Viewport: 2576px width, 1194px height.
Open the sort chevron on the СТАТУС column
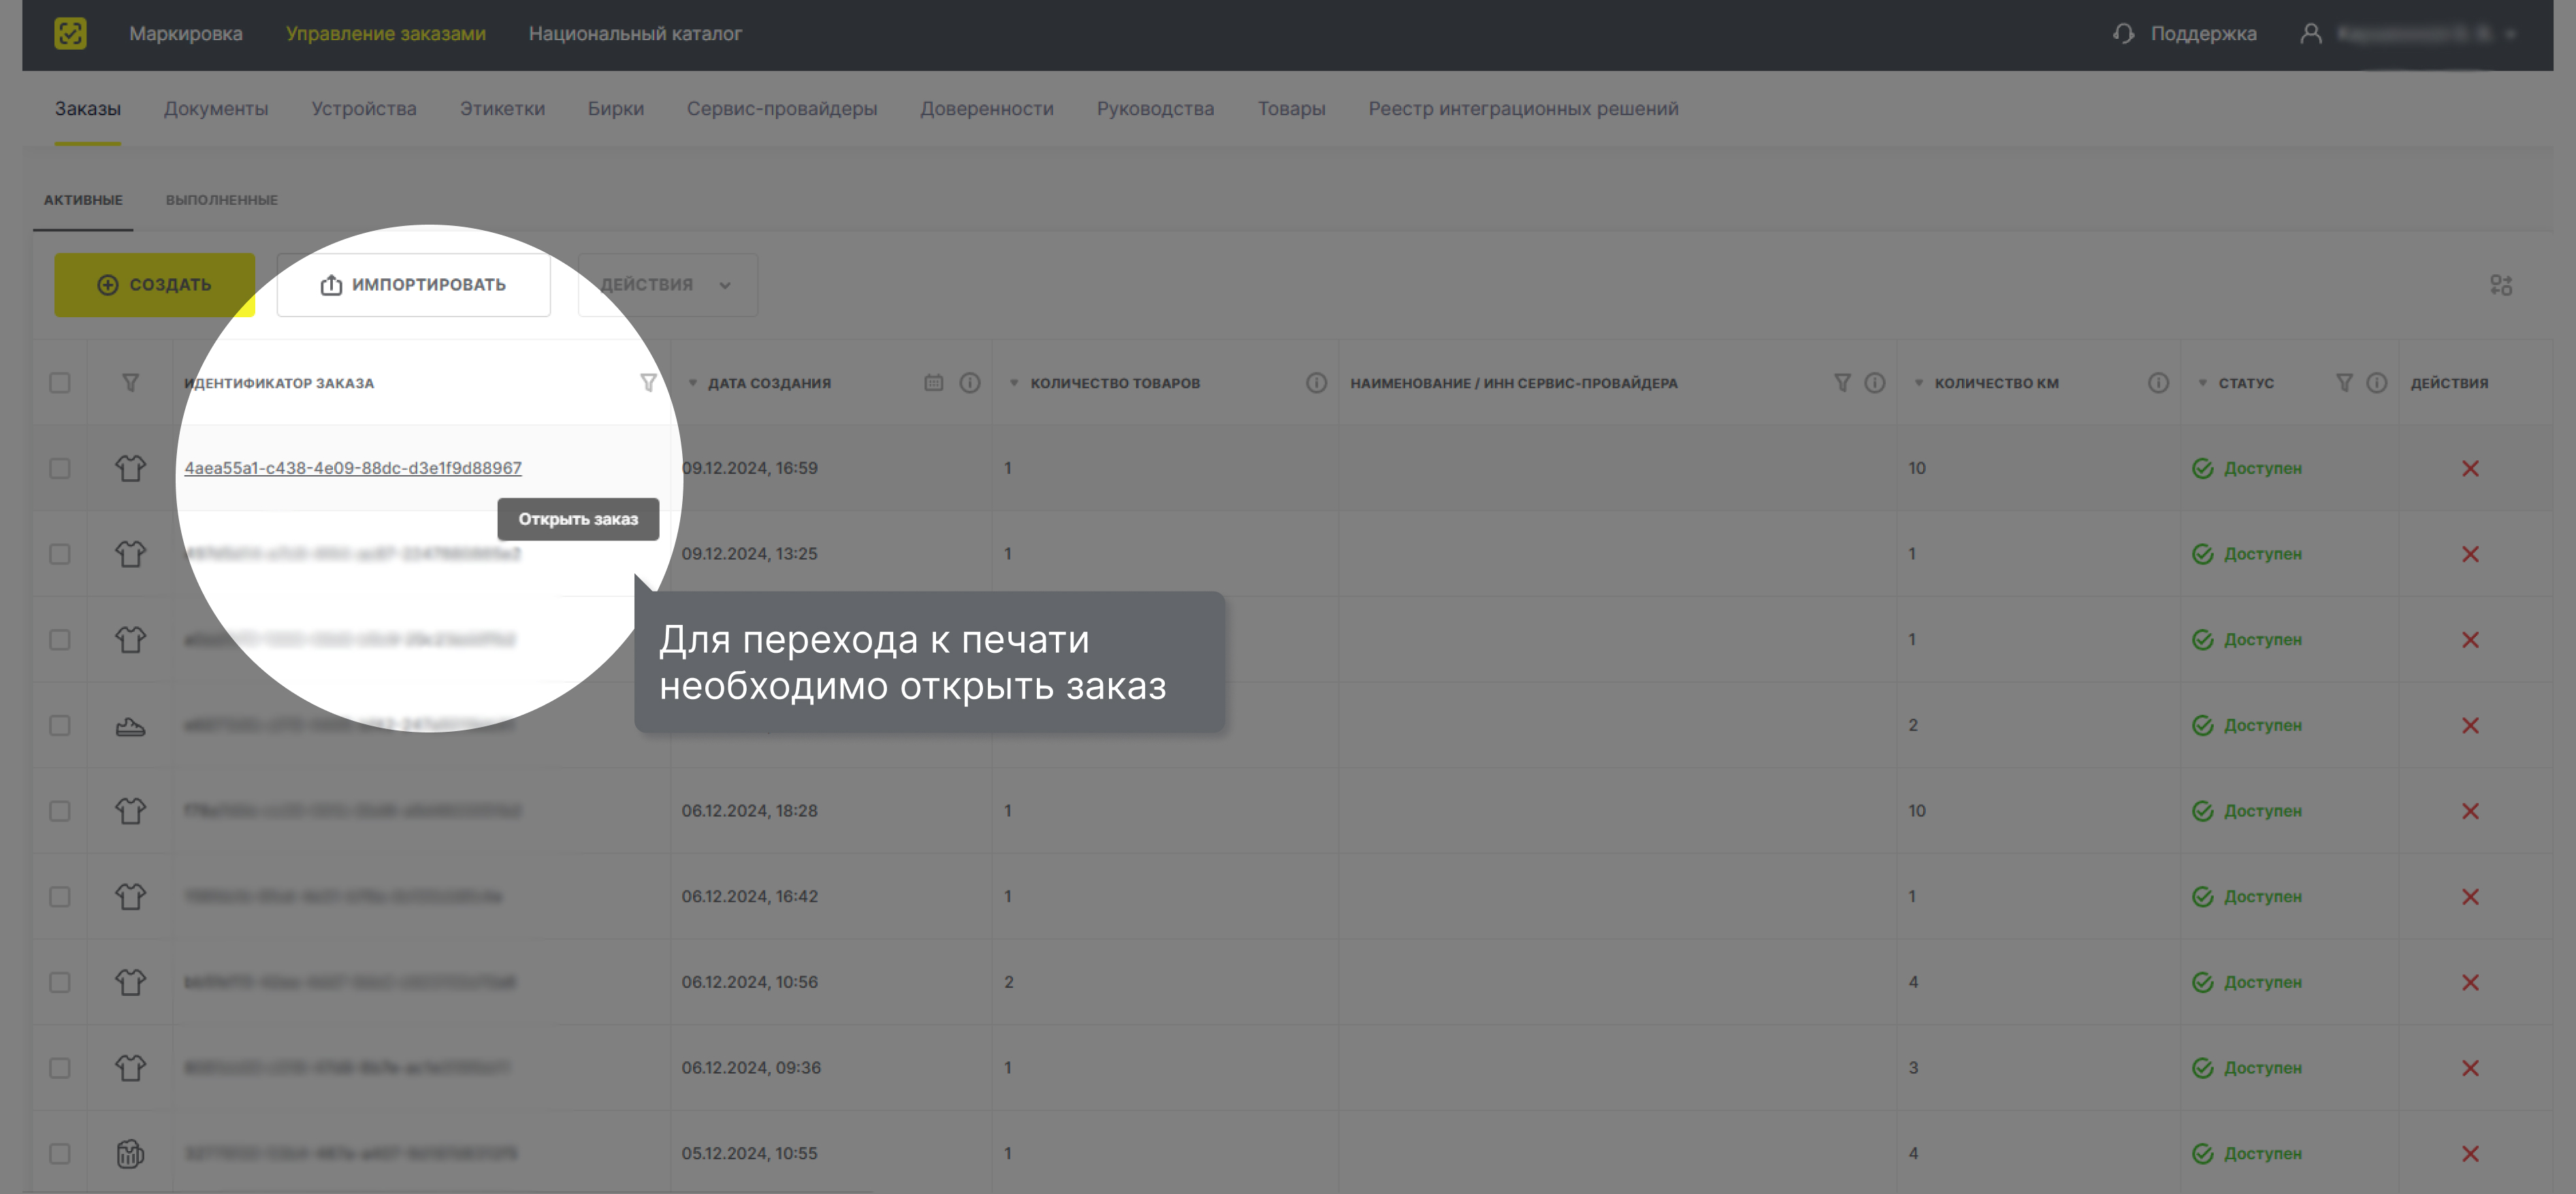pos(2202,382)
